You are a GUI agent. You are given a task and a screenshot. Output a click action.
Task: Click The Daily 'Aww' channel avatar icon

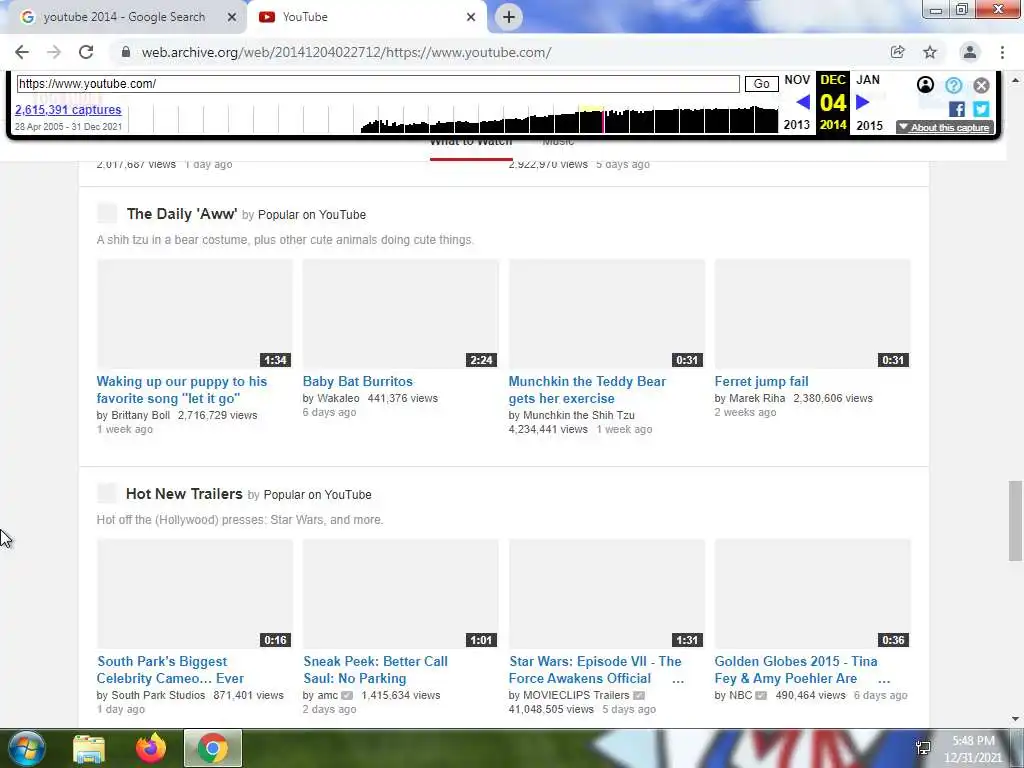tap(107, 214)
